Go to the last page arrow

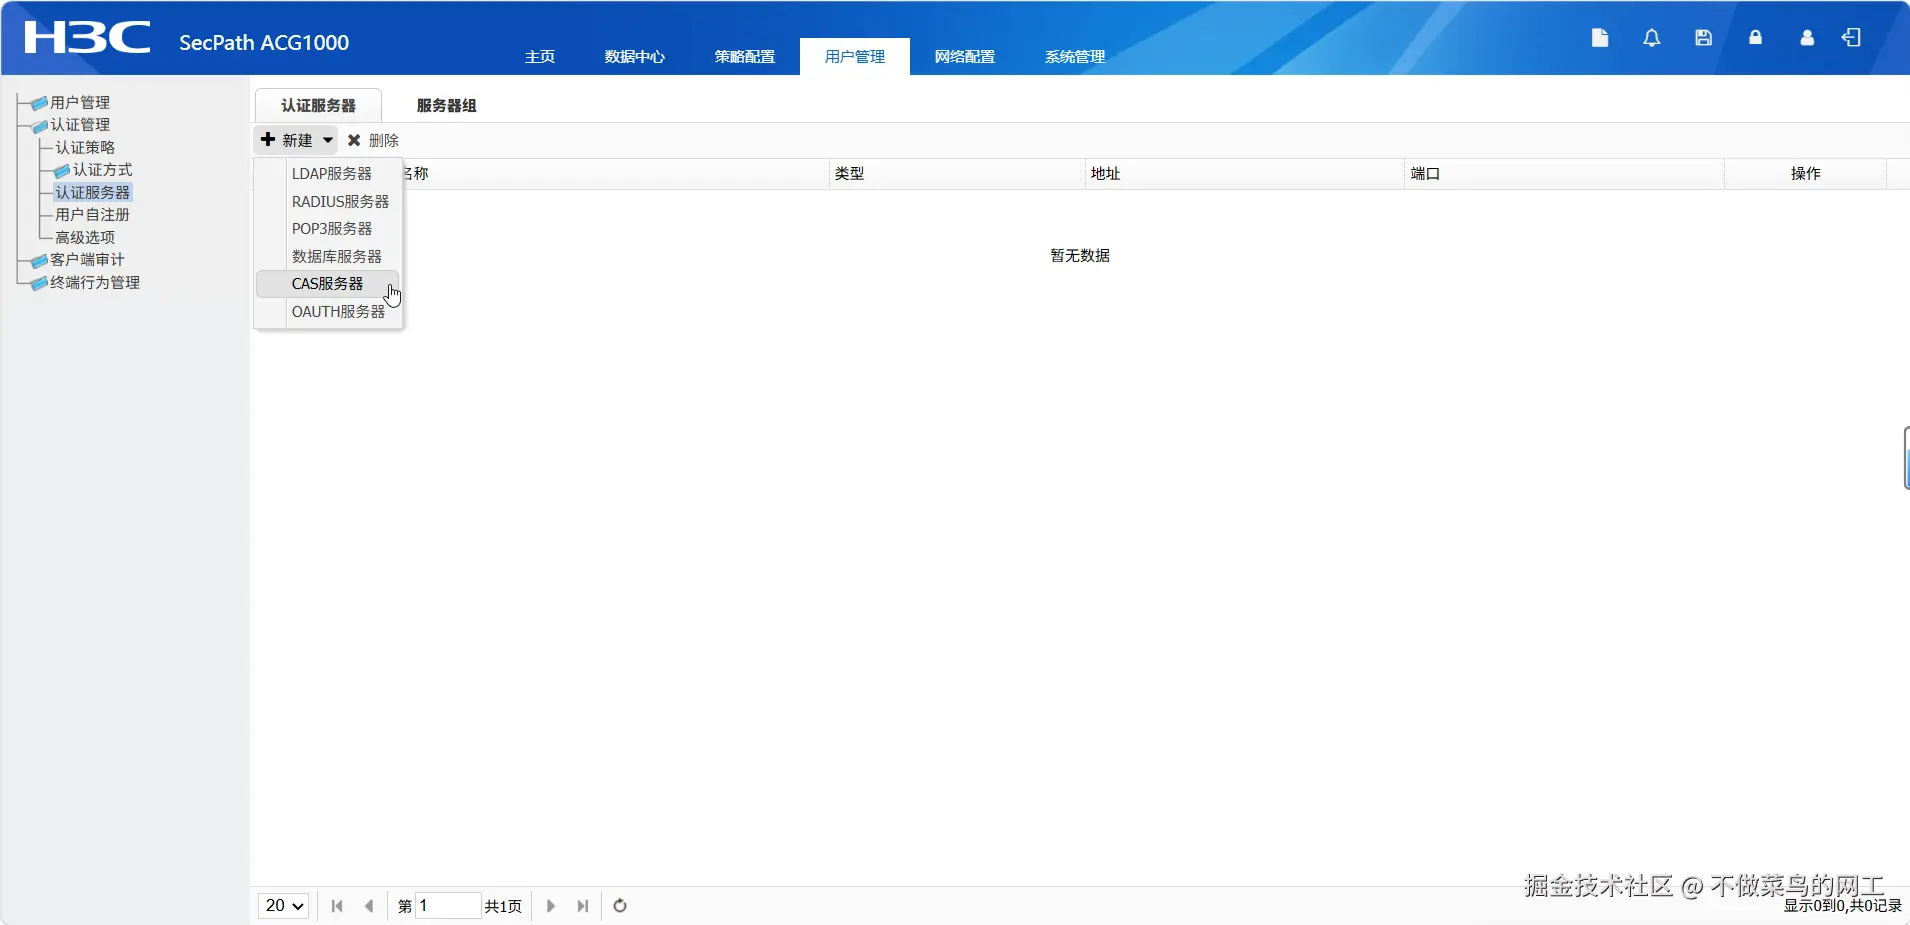[x=583, y=906]
